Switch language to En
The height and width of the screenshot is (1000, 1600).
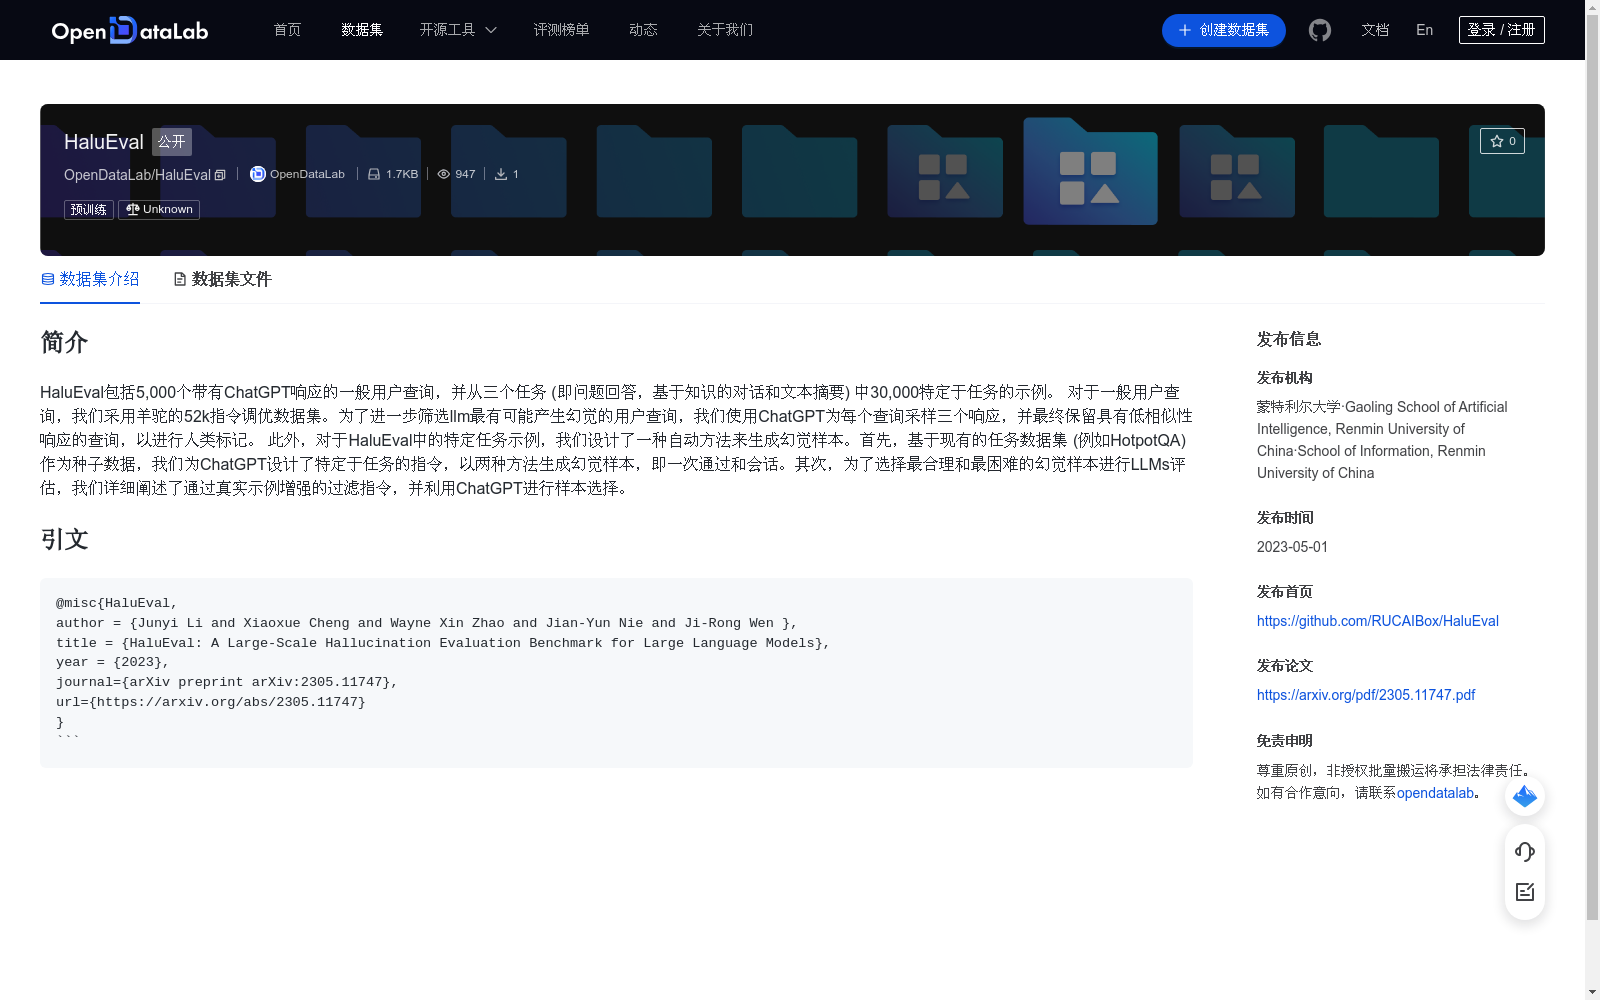(1425, 30)
